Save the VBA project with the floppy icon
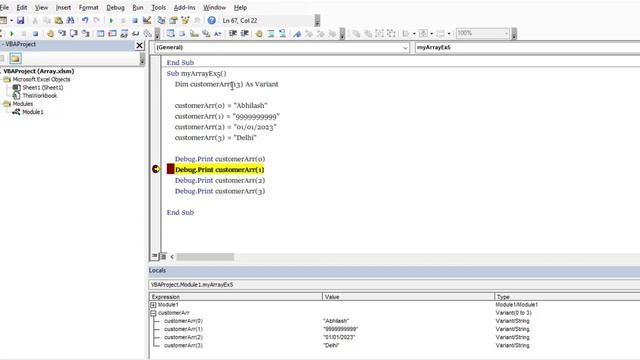Image resolution: width=640 pixels, height=360 pixels. (20, 20)
